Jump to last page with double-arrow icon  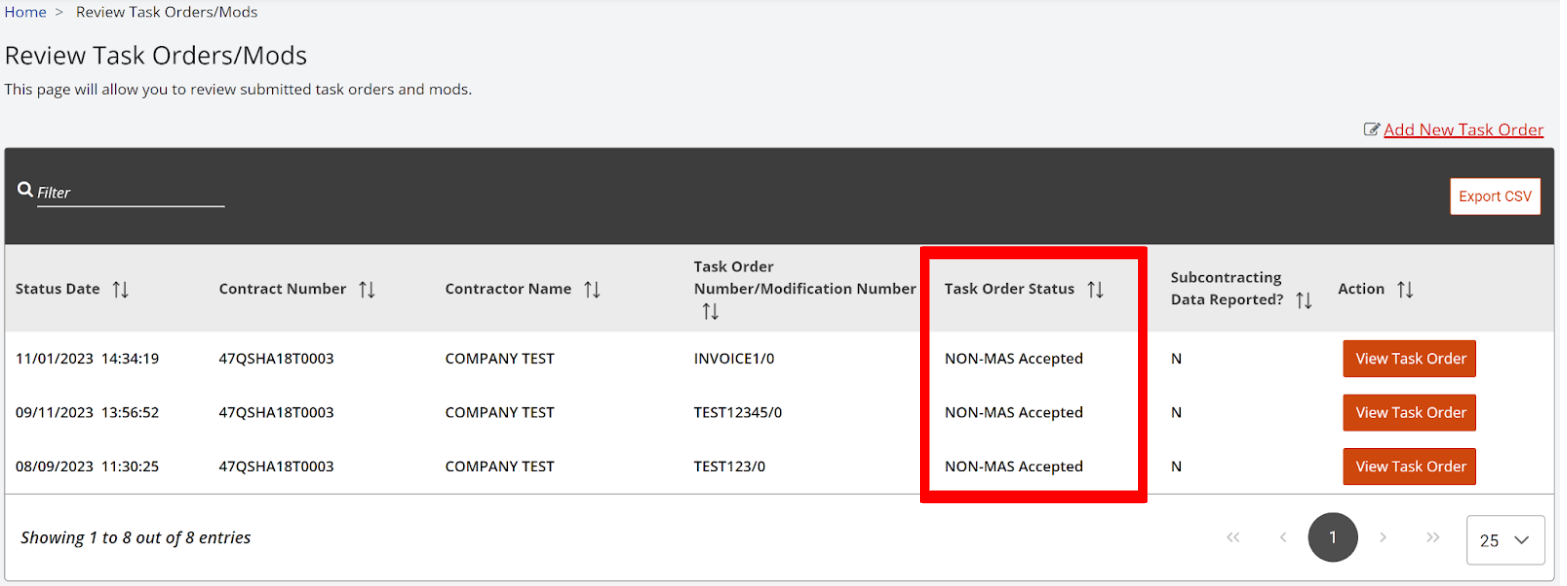click(x=1433, y=537)
